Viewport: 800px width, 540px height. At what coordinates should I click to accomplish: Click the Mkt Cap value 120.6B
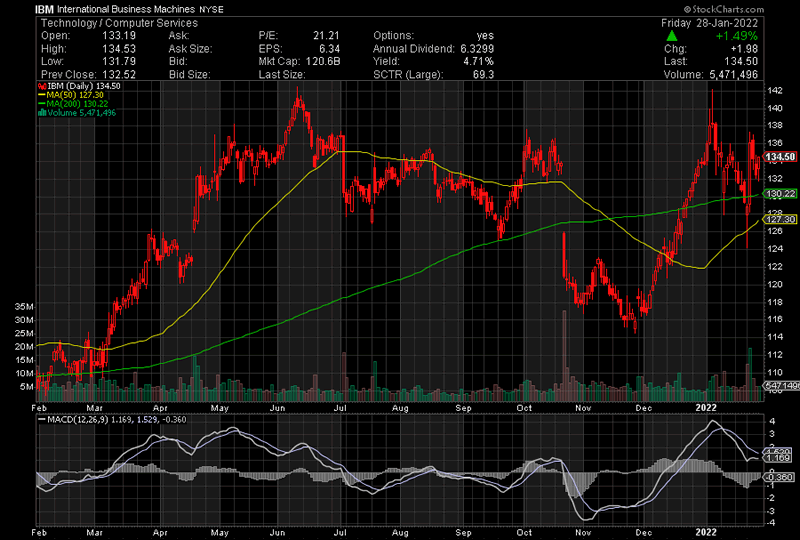[x=323, y=61]
